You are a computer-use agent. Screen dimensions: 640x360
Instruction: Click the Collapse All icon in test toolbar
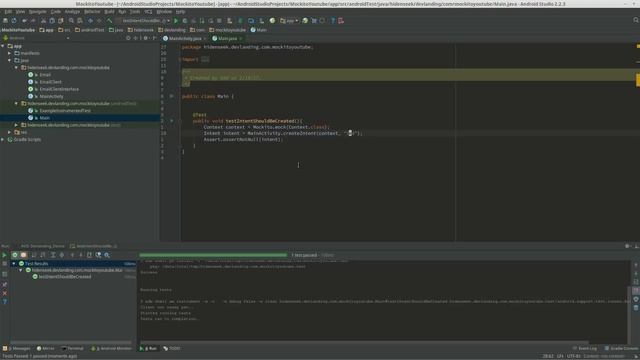click(62, 255)
